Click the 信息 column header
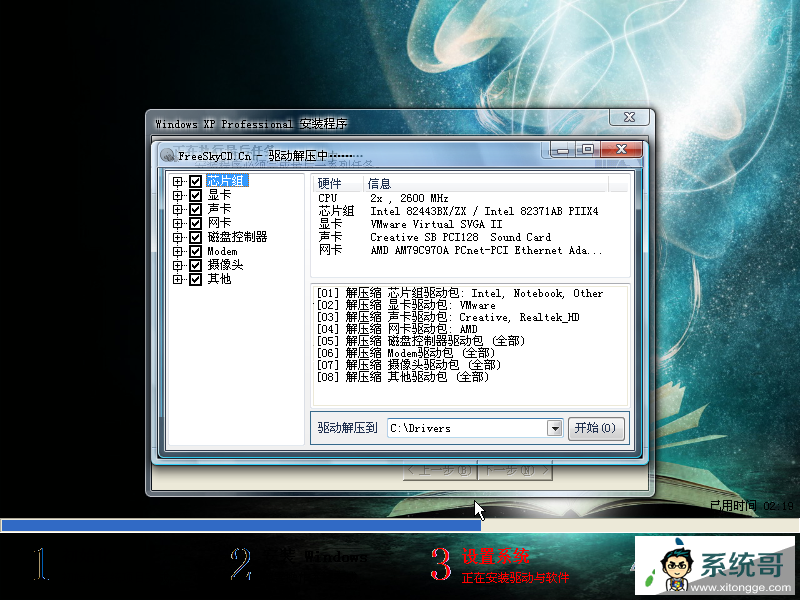This screenshot has height=600, width=800. point(485,184)
